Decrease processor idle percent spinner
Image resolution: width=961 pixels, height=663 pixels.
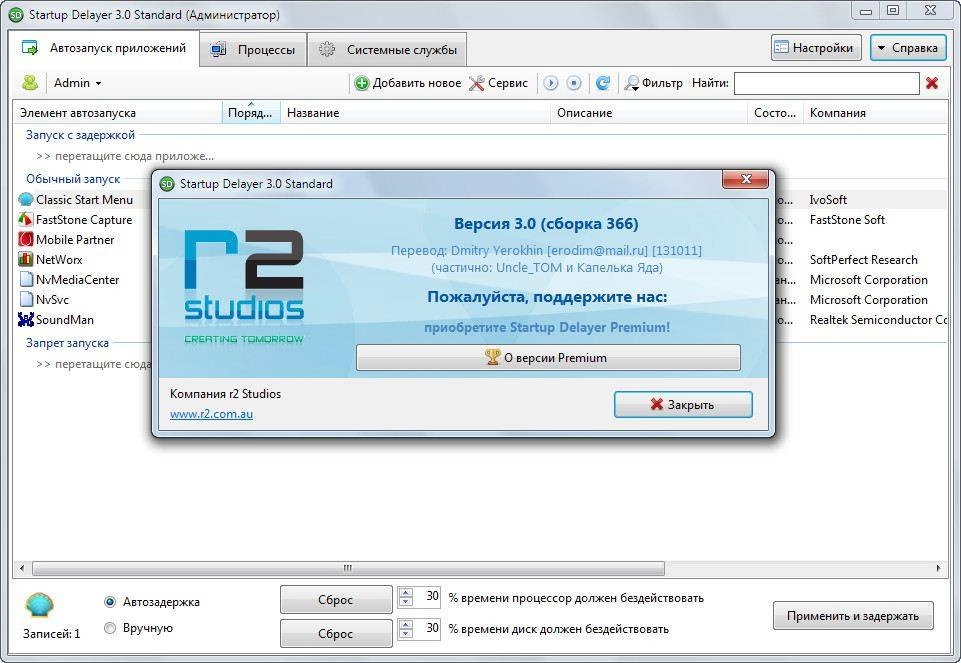tap(406, 602)
